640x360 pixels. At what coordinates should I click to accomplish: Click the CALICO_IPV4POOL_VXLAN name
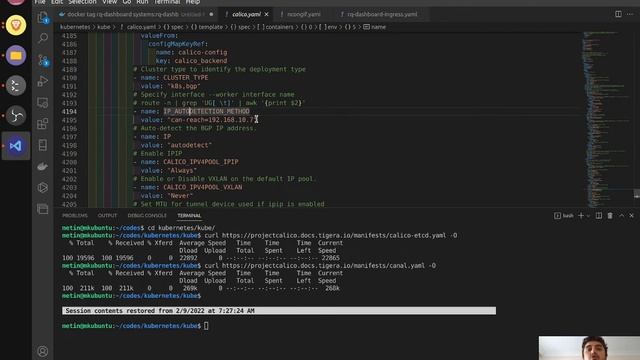tap(202, 187)
